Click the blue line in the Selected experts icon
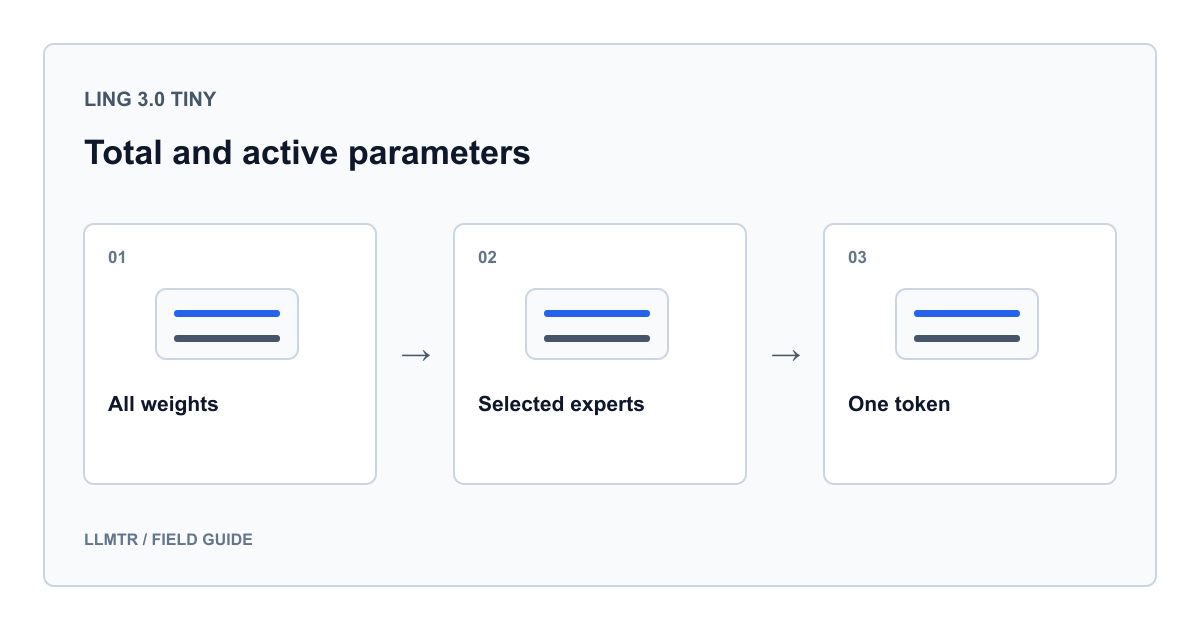1200x630 pixels. click(x=597, y=313)
